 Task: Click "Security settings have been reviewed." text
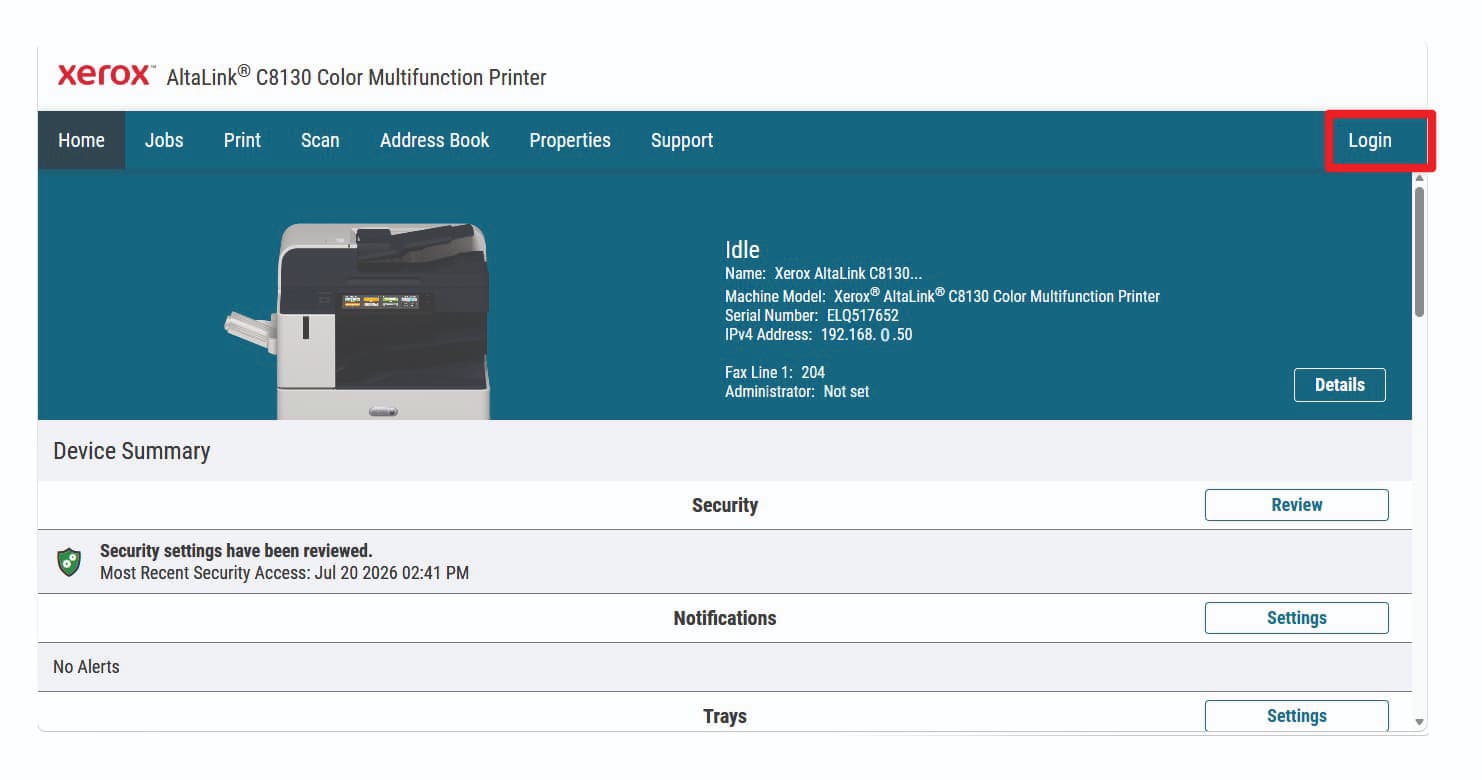pyautogui.click(x=236, y=551)
